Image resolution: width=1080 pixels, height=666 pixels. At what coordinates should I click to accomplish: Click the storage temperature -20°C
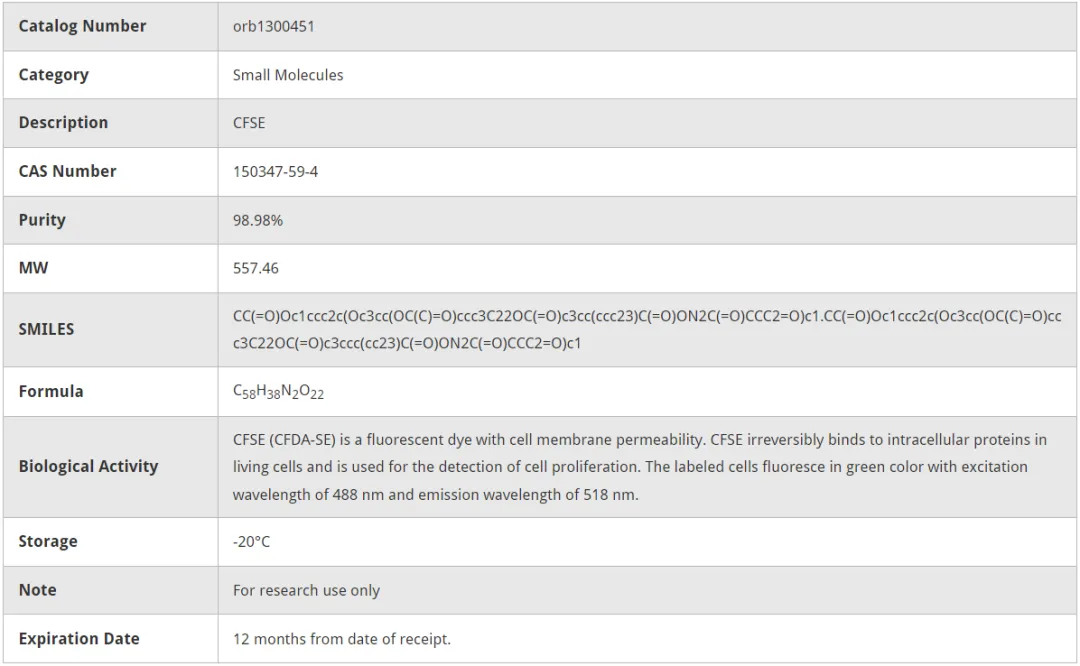(x=251, y=541)
